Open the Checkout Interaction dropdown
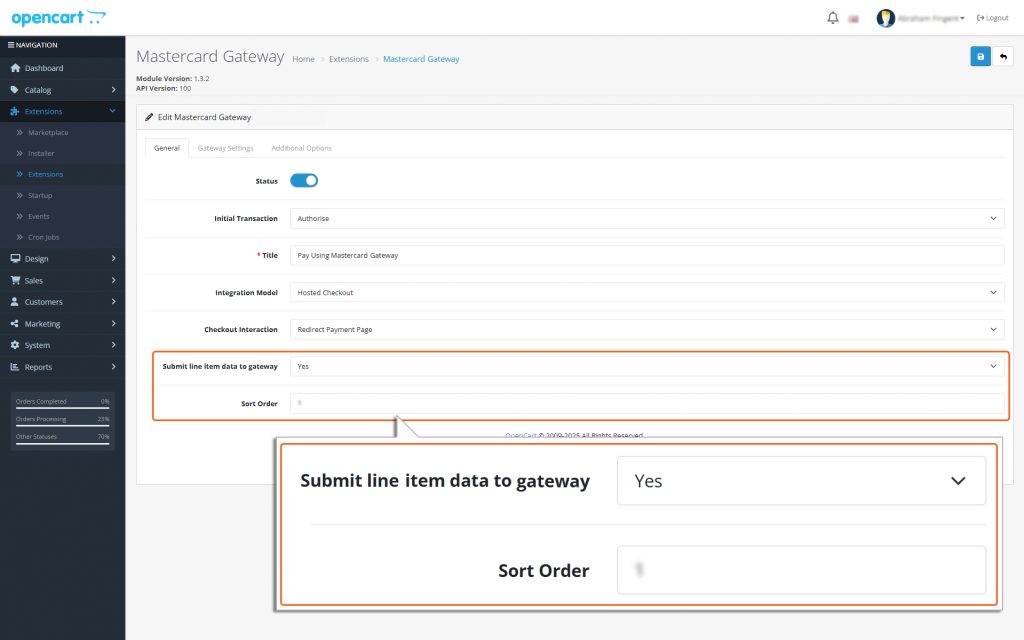 (647, 329)
